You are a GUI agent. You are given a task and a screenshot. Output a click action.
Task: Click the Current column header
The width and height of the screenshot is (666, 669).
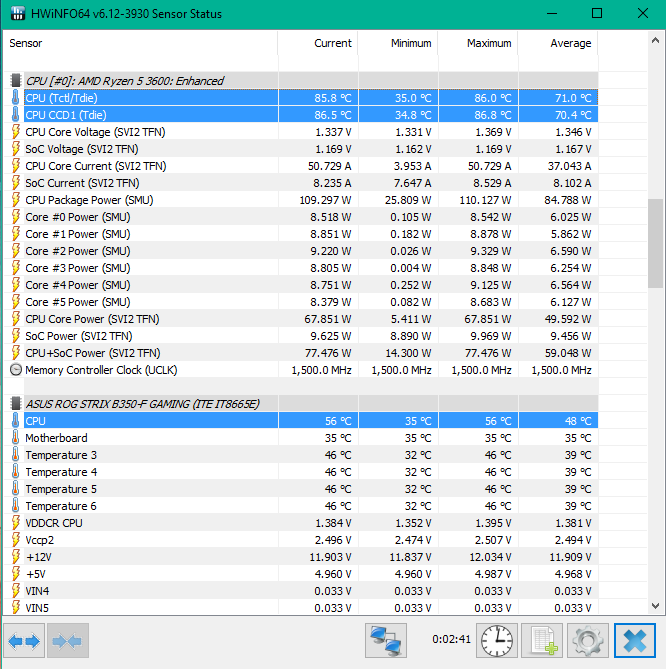coord(318,43)
